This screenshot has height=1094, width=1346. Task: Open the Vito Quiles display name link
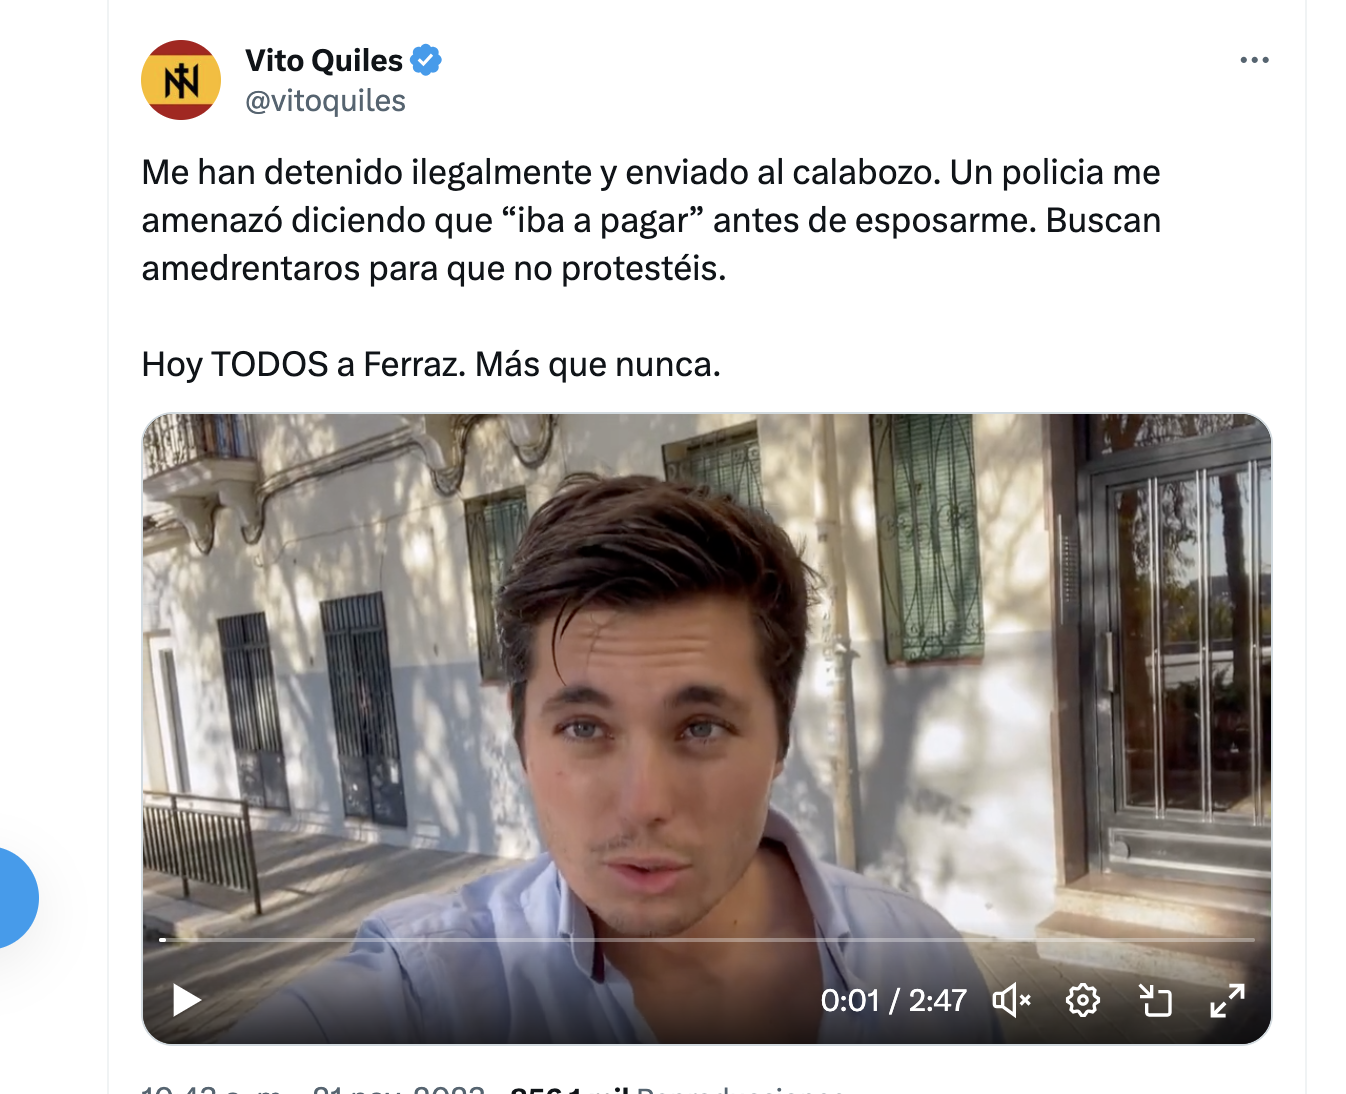pyautogui.click(x=324, y=60)
